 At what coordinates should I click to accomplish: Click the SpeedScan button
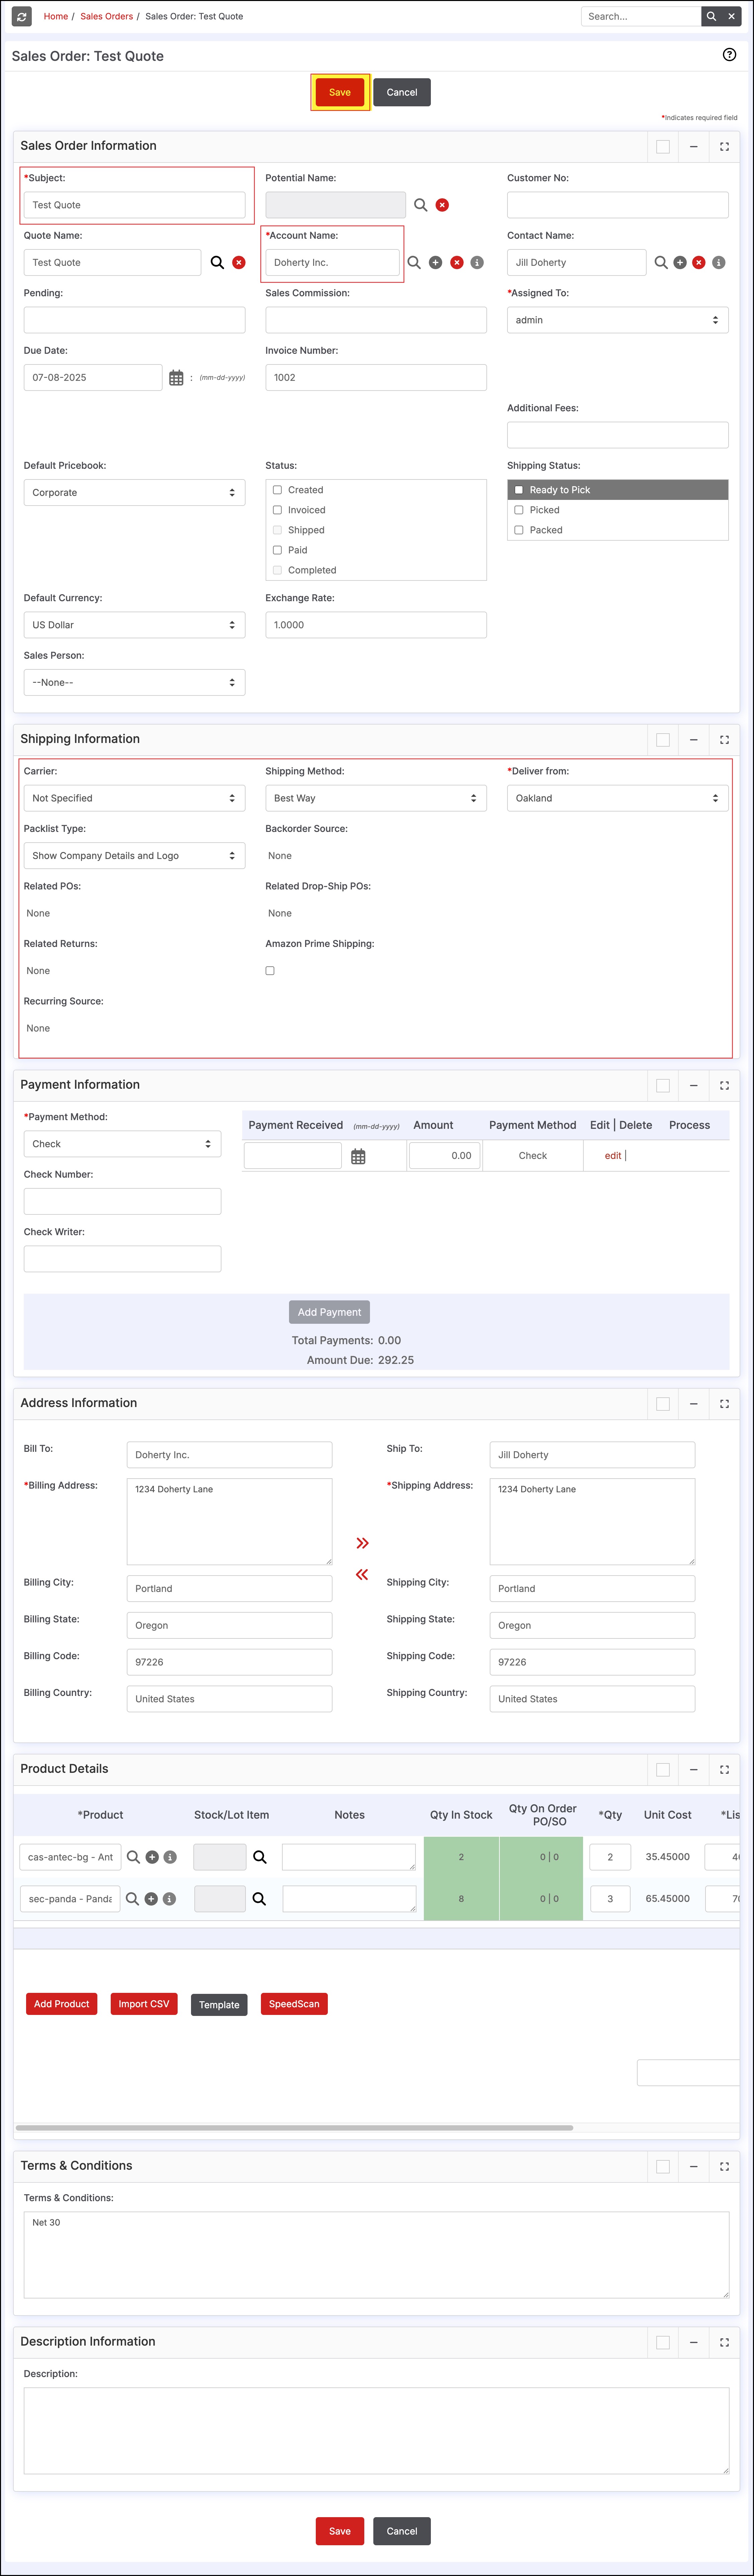coord(294,2004)
